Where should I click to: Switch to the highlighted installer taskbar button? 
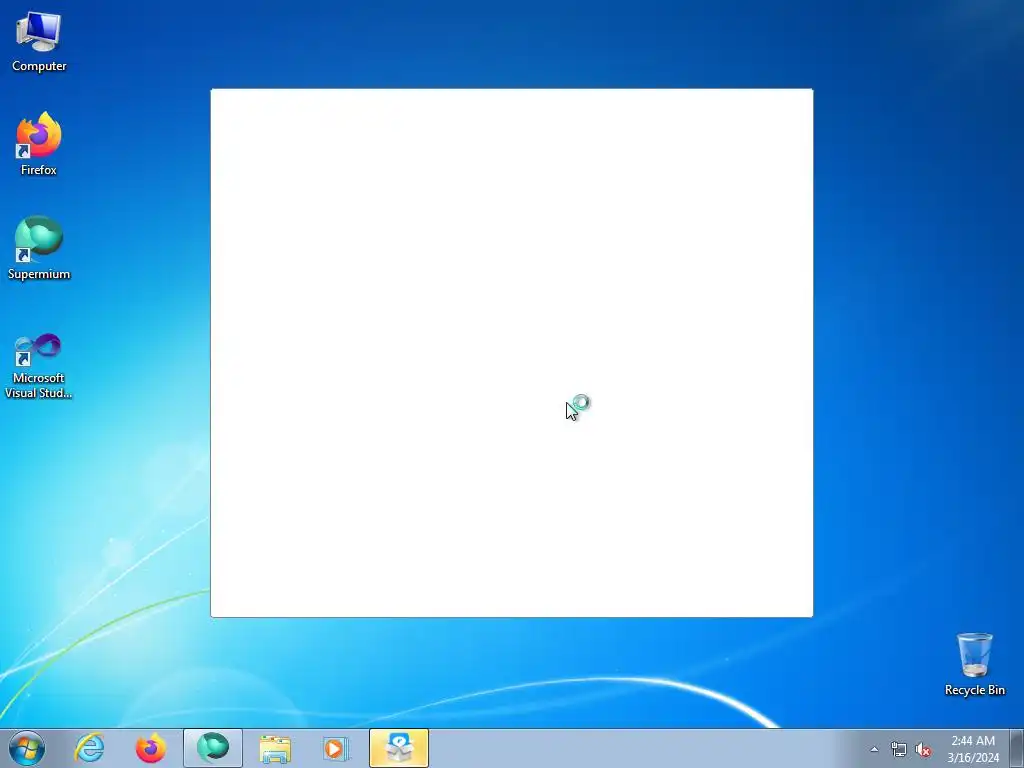pyautogui.click(x=399, y=748)
